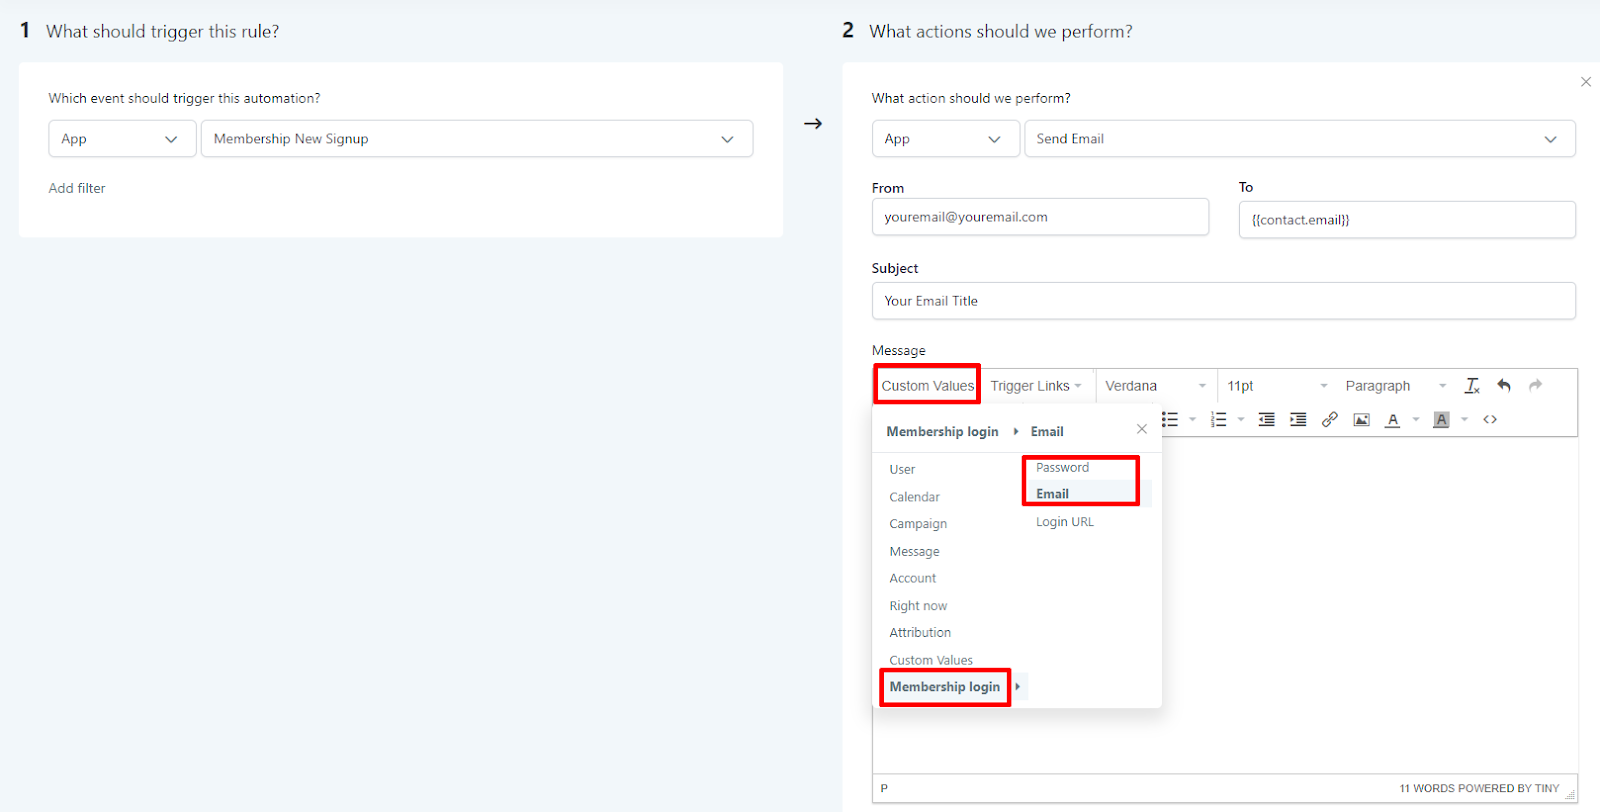Click the clear formatting icon
The height and width of the screenshot is (812, 1600).
coord(1472,386)
